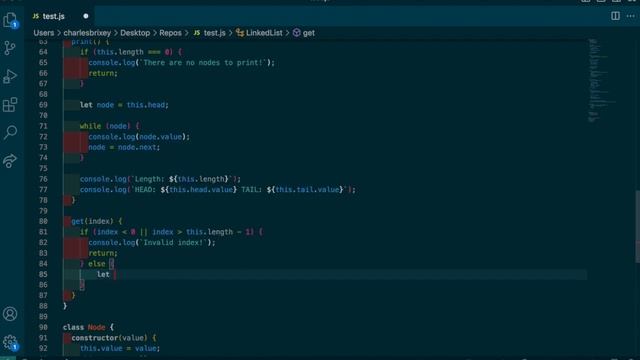
Task: Click 'get(index) {' method declaration
Action: (97, 221)
